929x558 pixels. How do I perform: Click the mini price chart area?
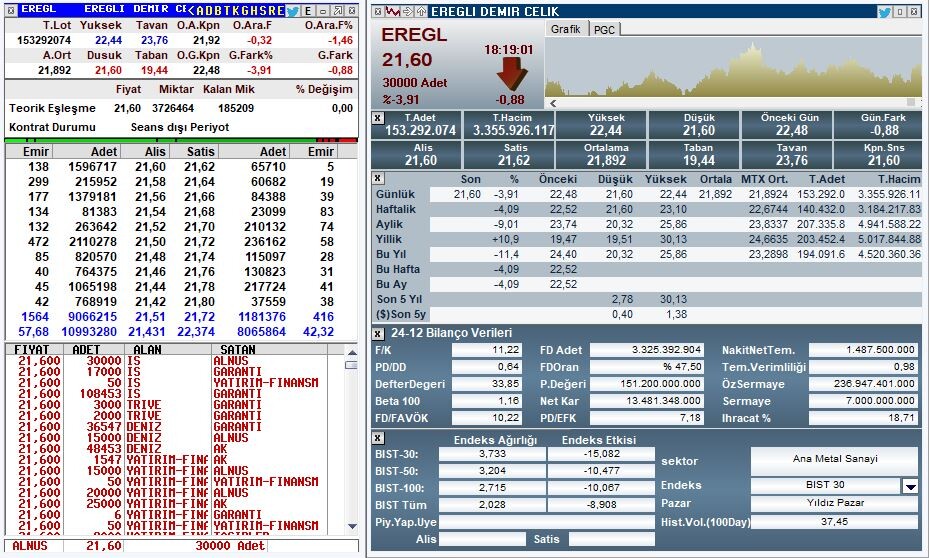point(733,67)
